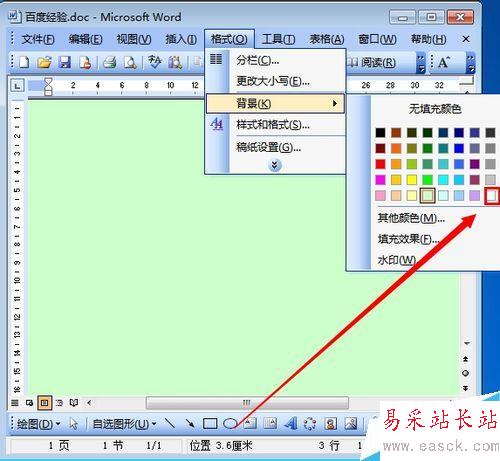500x461 pixels.
Task: Open the Window menu
Action: [x=377, y=39]
